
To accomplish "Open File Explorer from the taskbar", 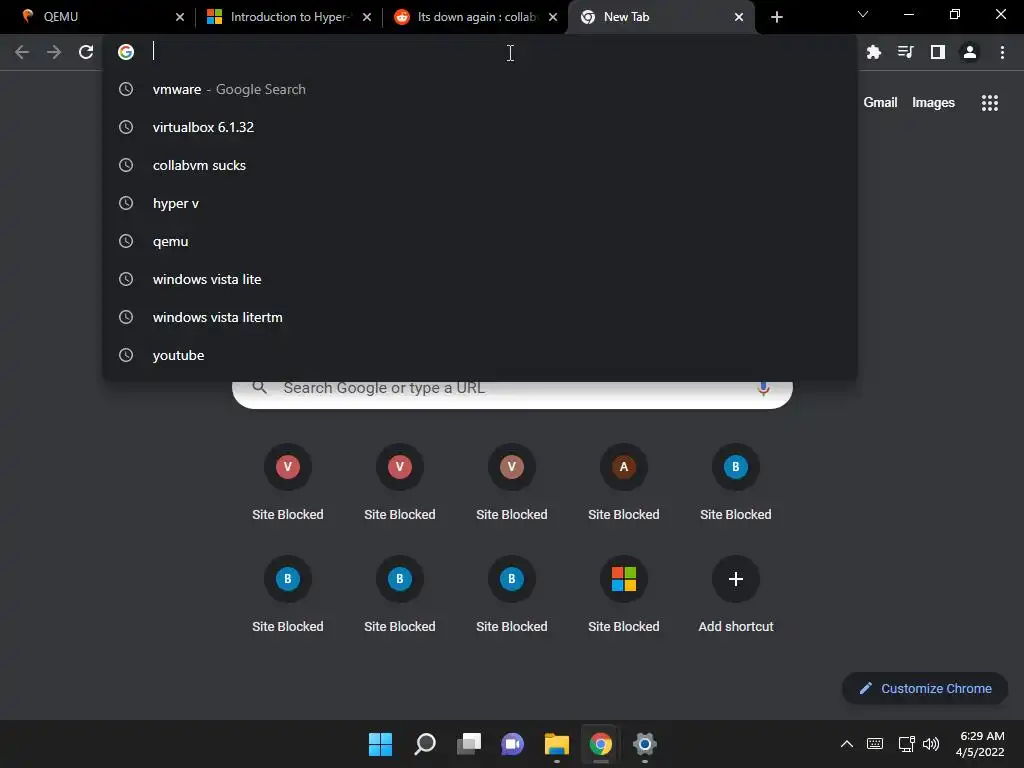I will click(556, 744).
